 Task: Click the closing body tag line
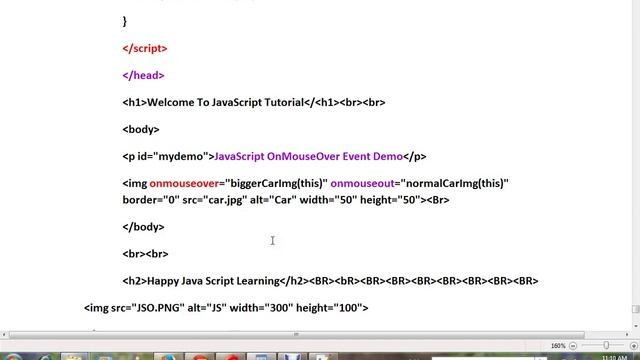(x=143, y=227)
